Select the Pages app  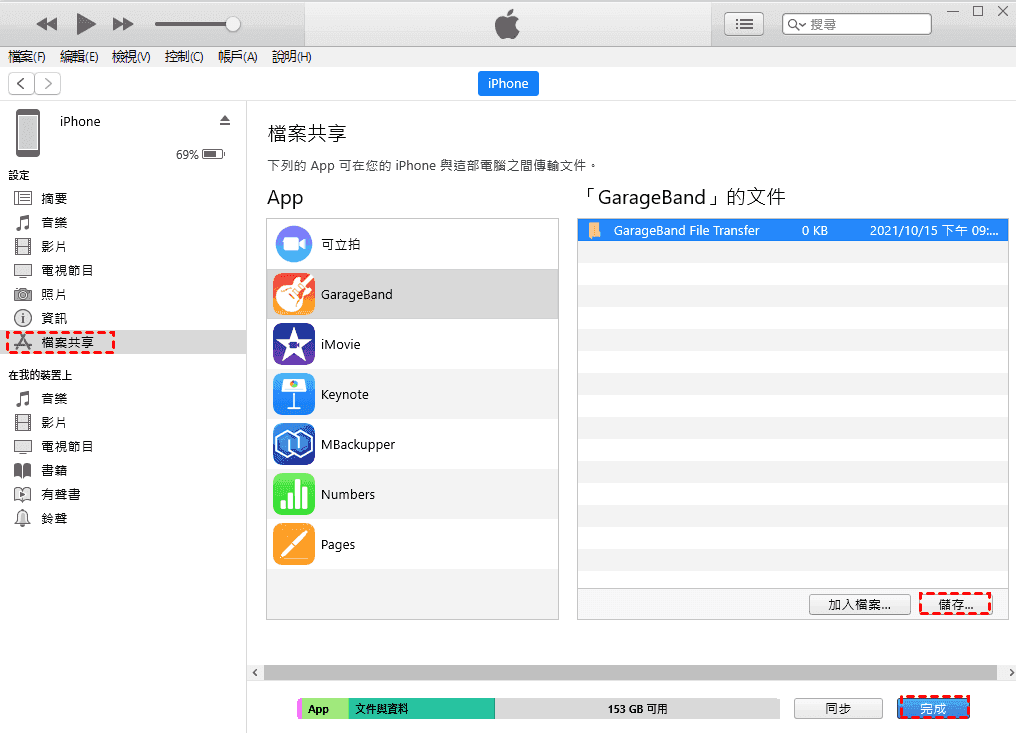coord(337,544)
